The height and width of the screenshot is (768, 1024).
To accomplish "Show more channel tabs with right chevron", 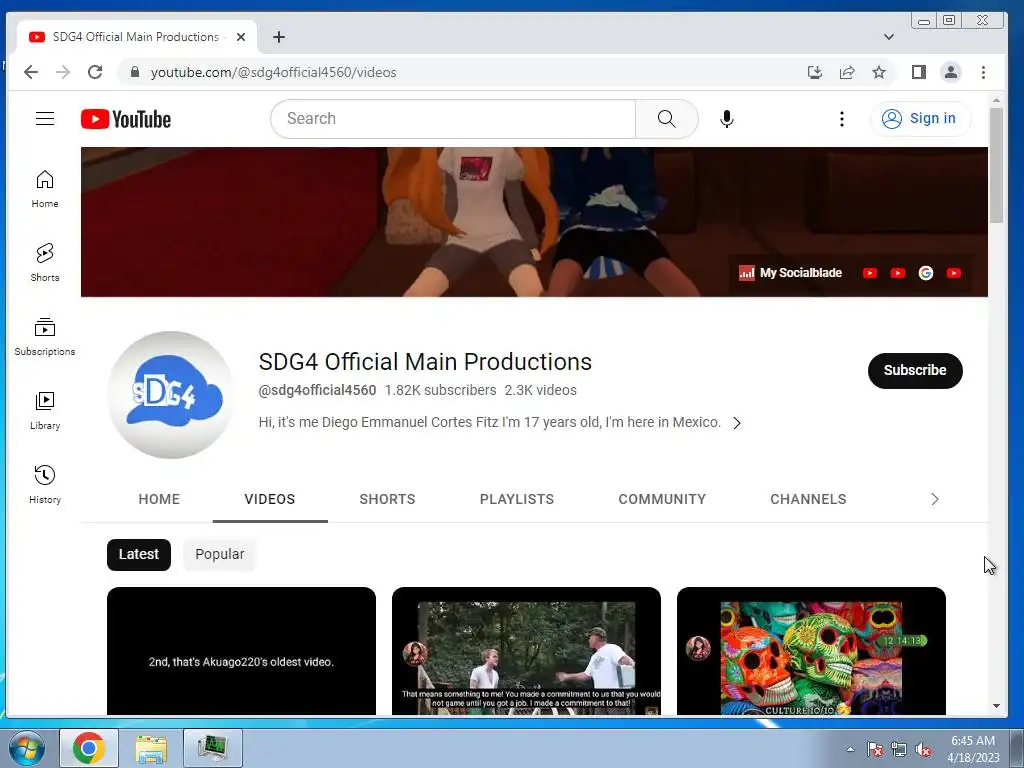I will 935,499.
